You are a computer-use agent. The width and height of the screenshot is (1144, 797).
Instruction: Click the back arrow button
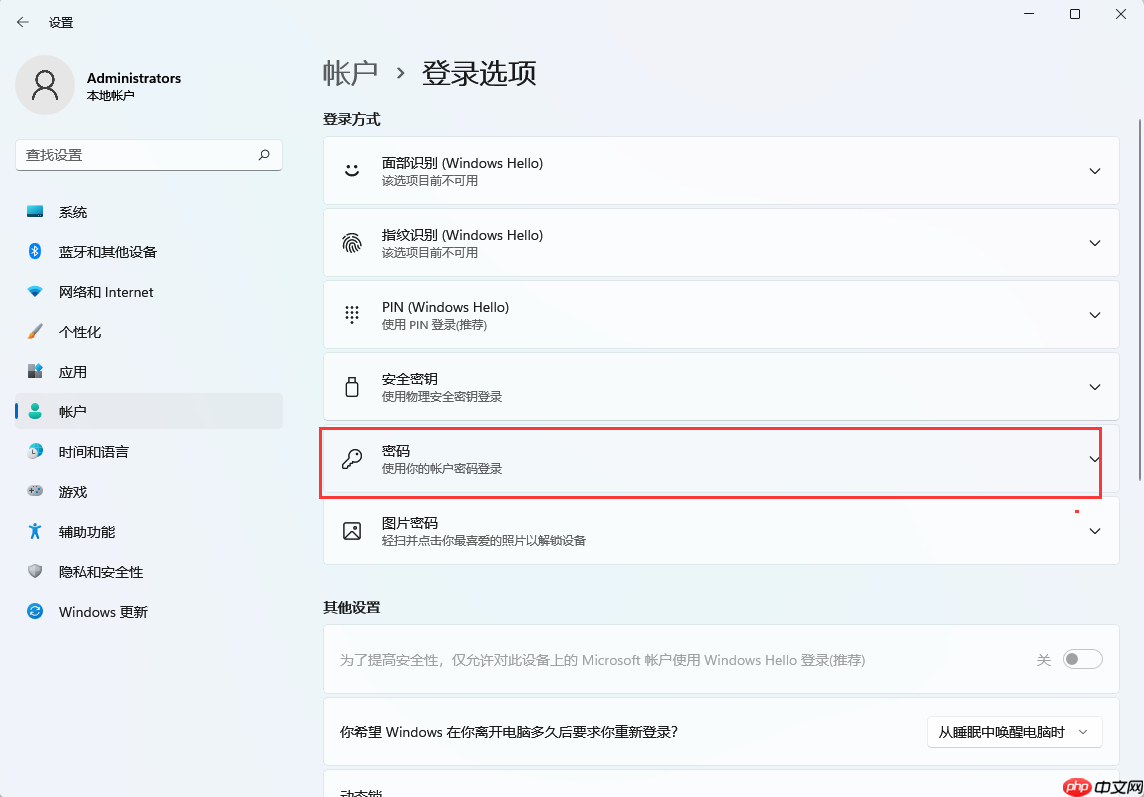pos(22,21)
